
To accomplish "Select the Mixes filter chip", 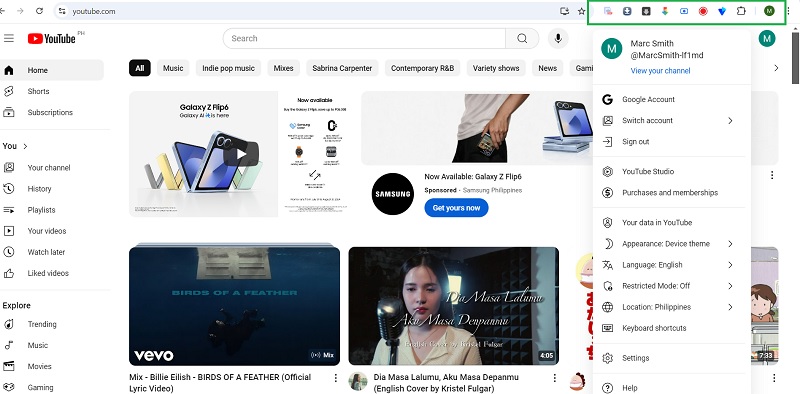I will (x=283, y=68).
